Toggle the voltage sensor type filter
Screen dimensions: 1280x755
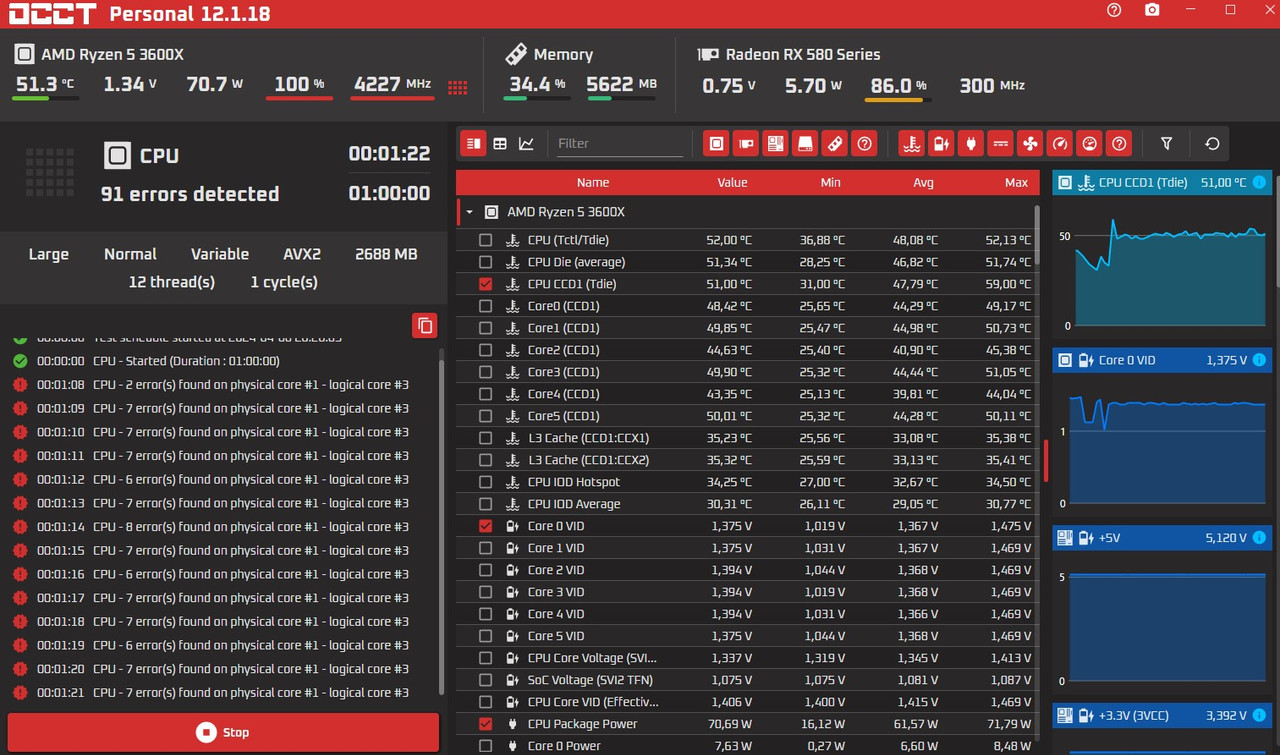point(941,144)
